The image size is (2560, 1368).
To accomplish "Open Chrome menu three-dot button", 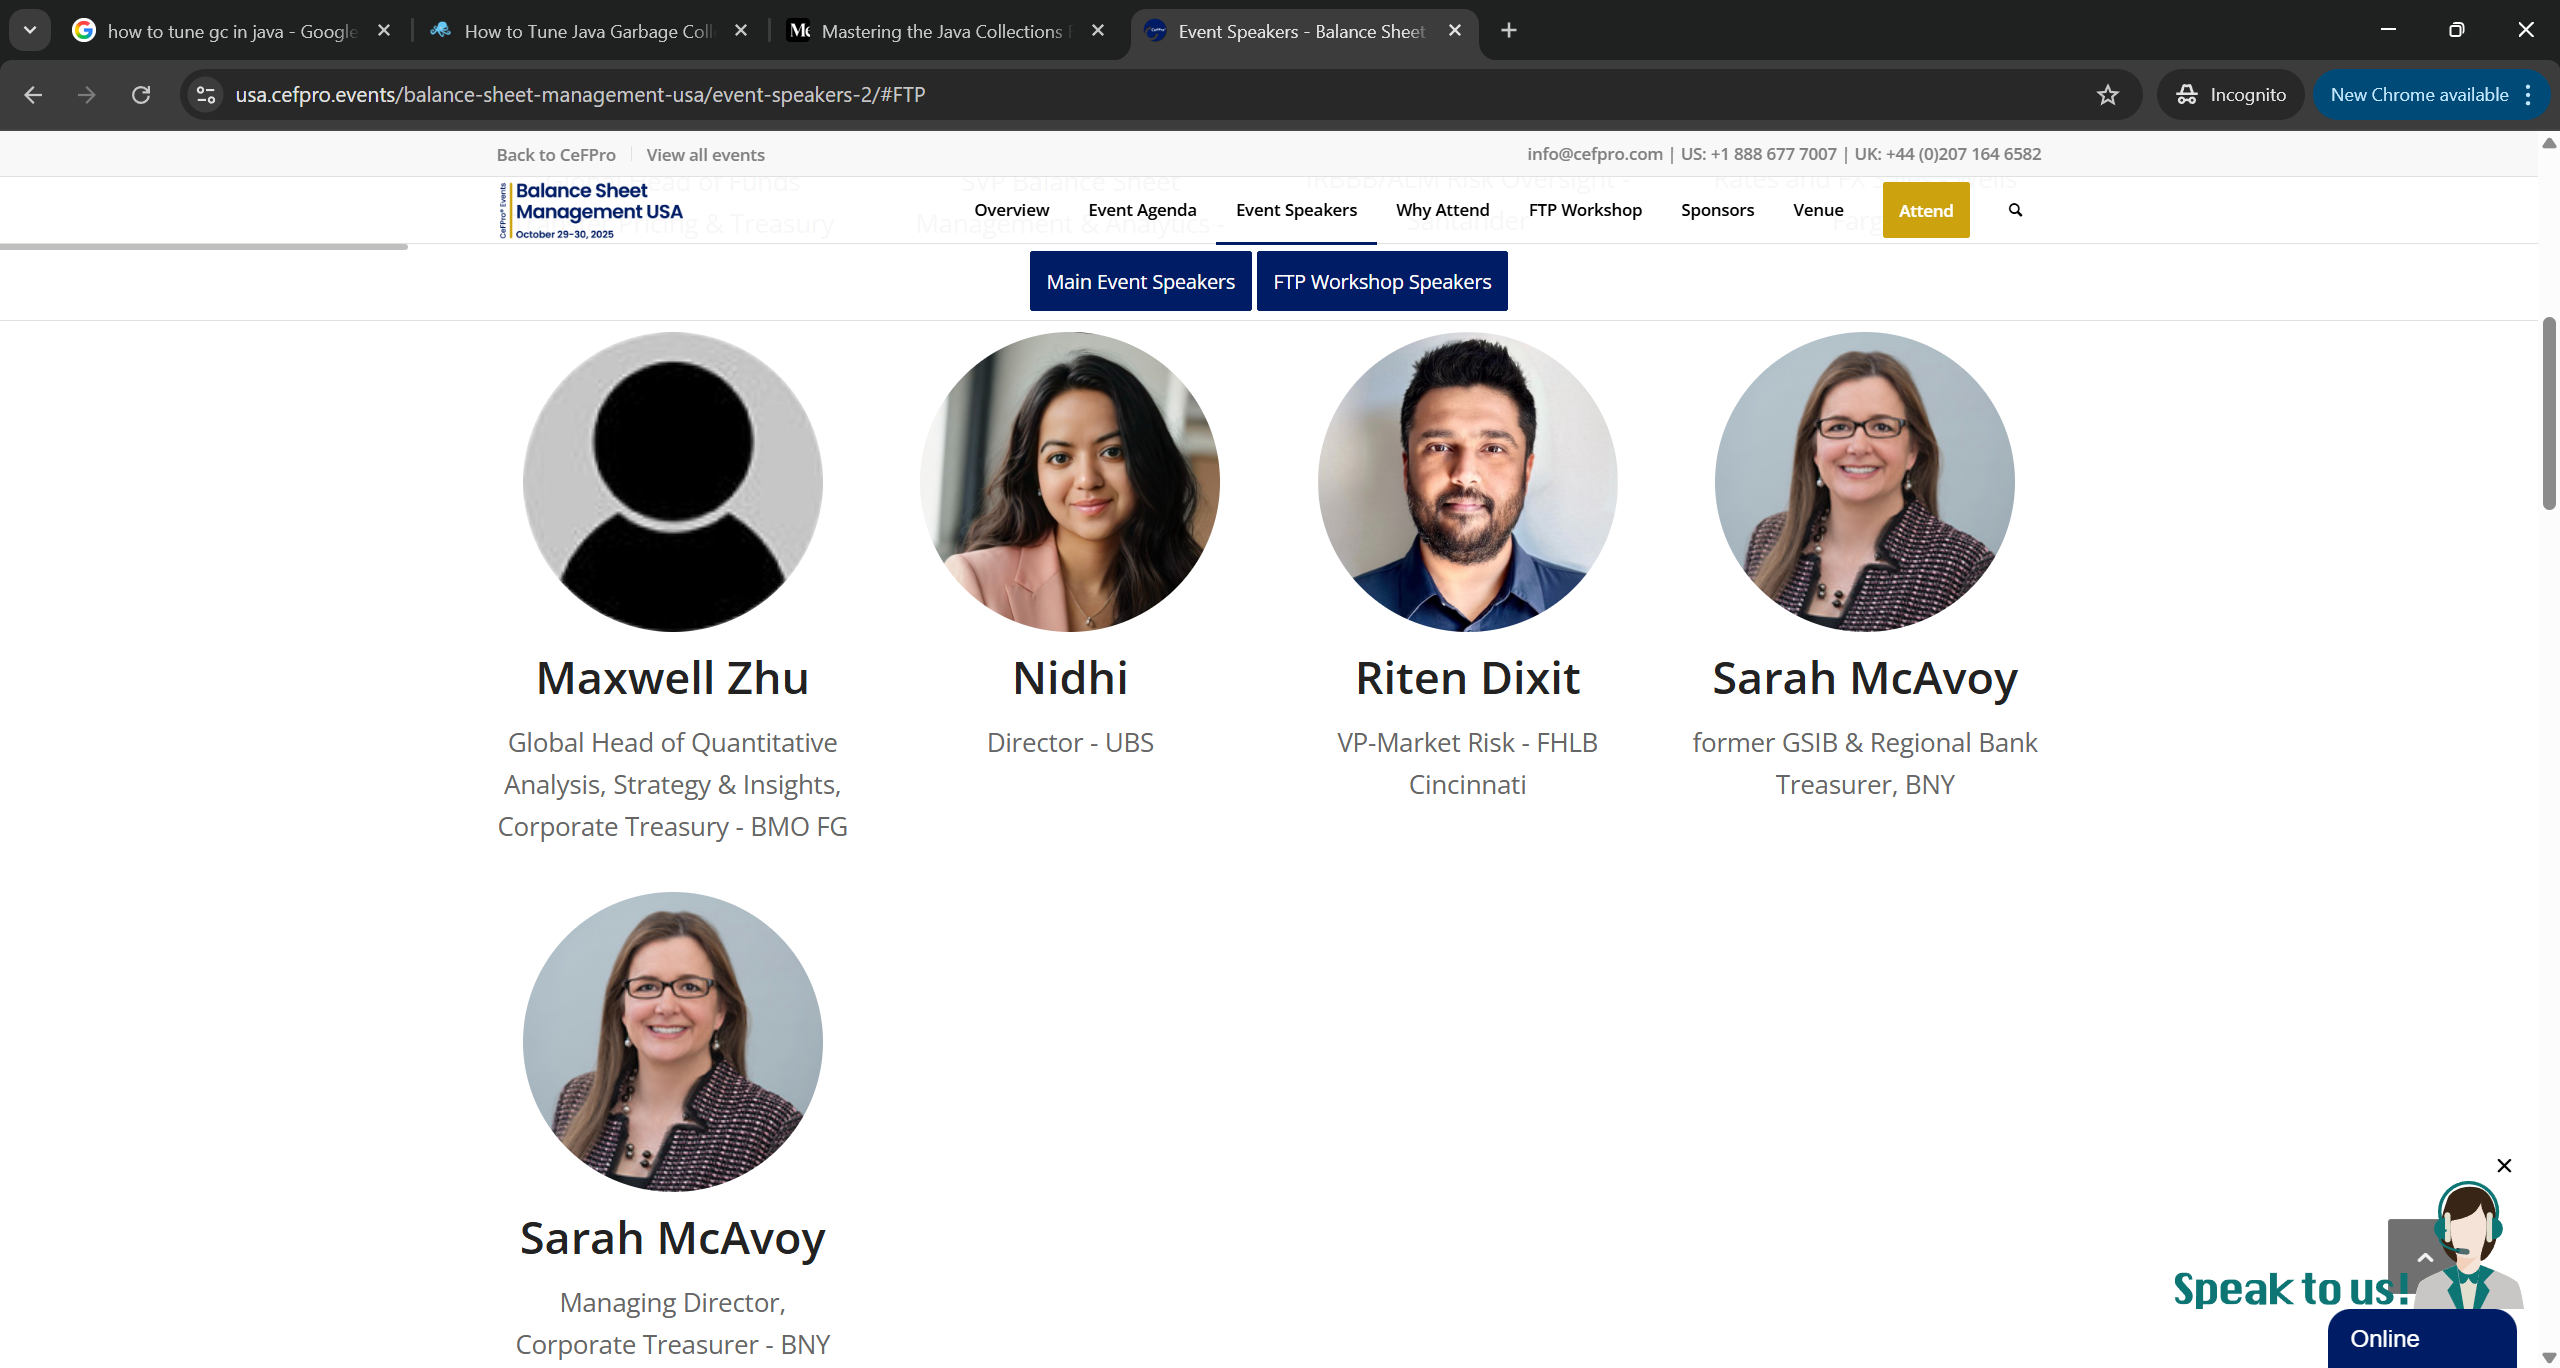I will 2528,95.
